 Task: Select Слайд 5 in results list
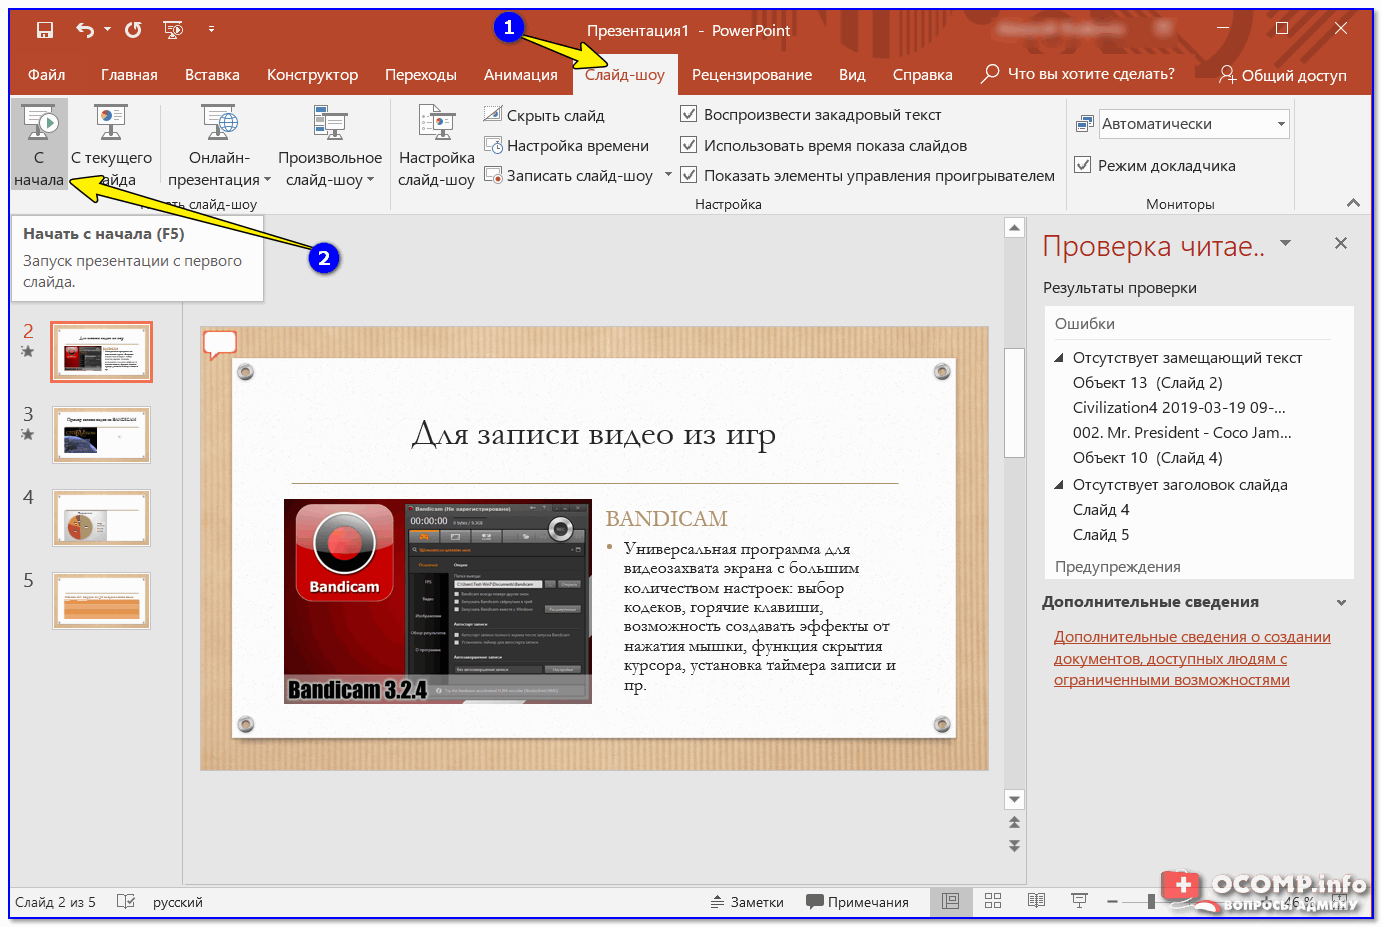[x=1101, y=535]
